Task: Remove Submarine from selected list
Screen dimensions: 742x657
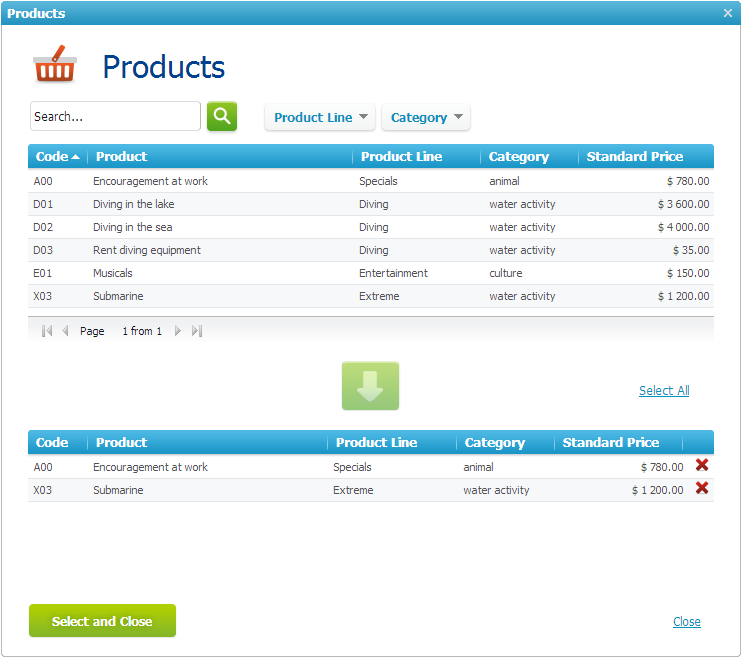Action: tap(702, 488)
